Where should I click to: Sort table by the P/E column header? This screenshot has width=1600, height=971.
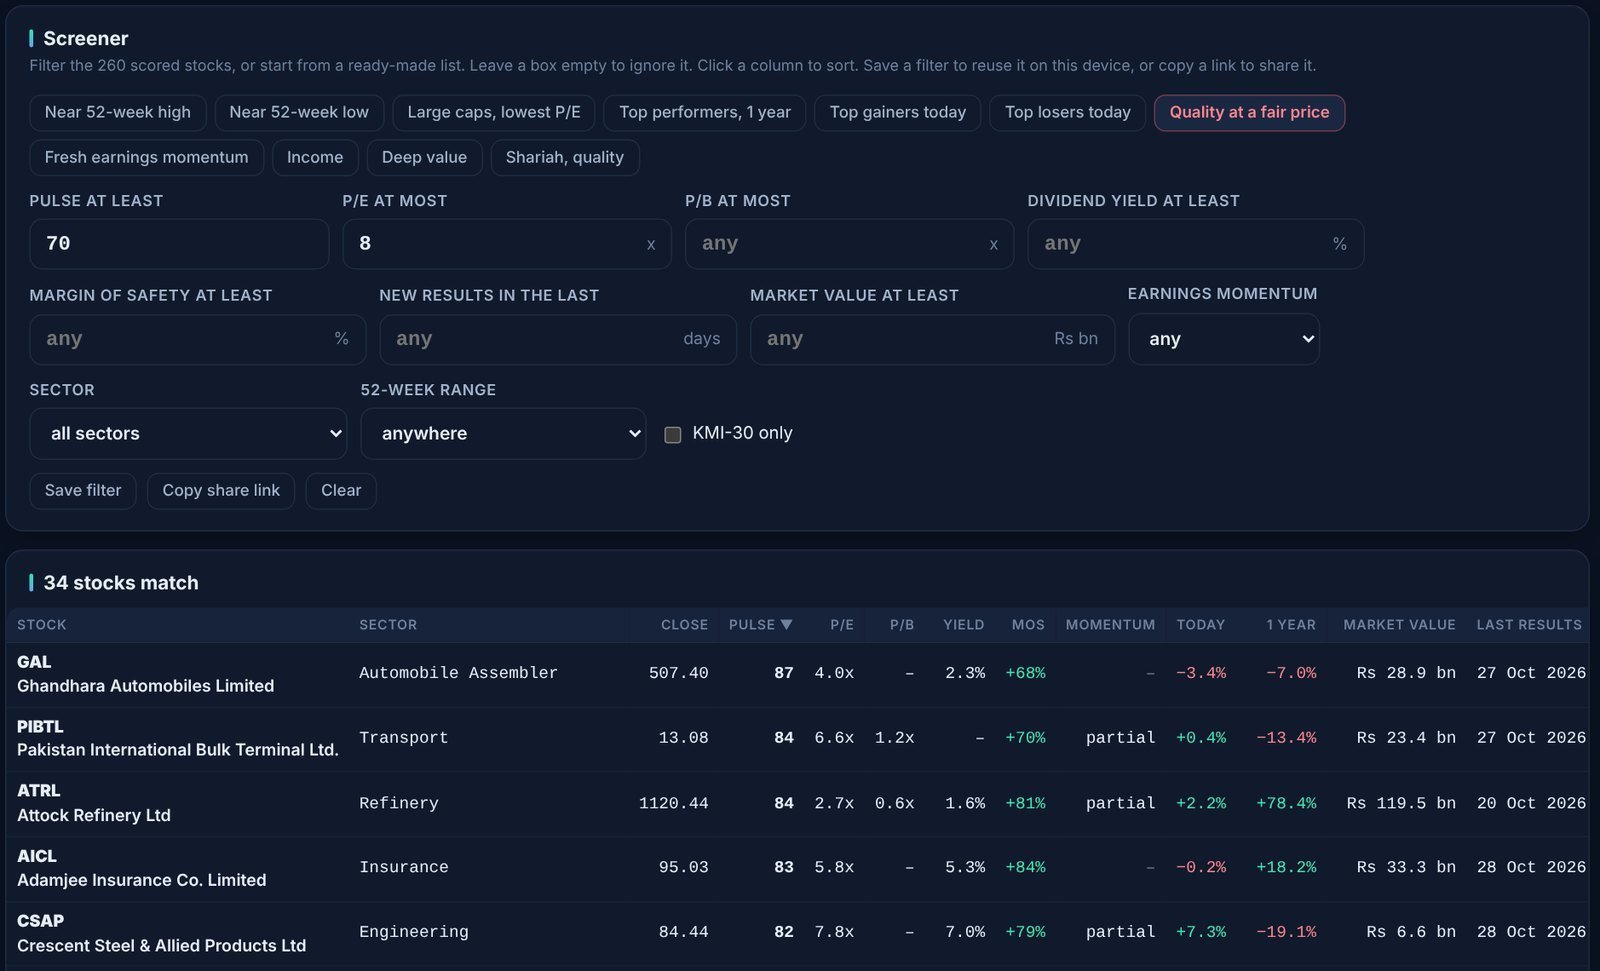[x=842, y=625]
